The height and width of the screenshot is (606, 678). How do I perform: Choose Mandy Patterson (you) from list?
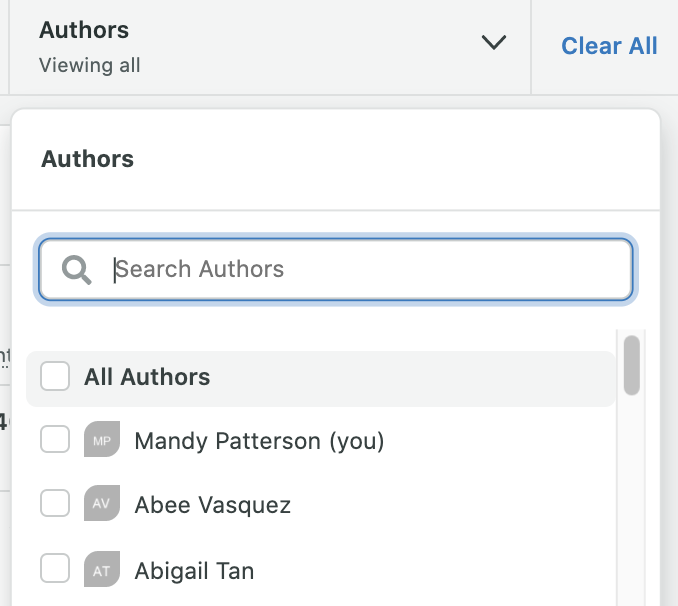259,441
